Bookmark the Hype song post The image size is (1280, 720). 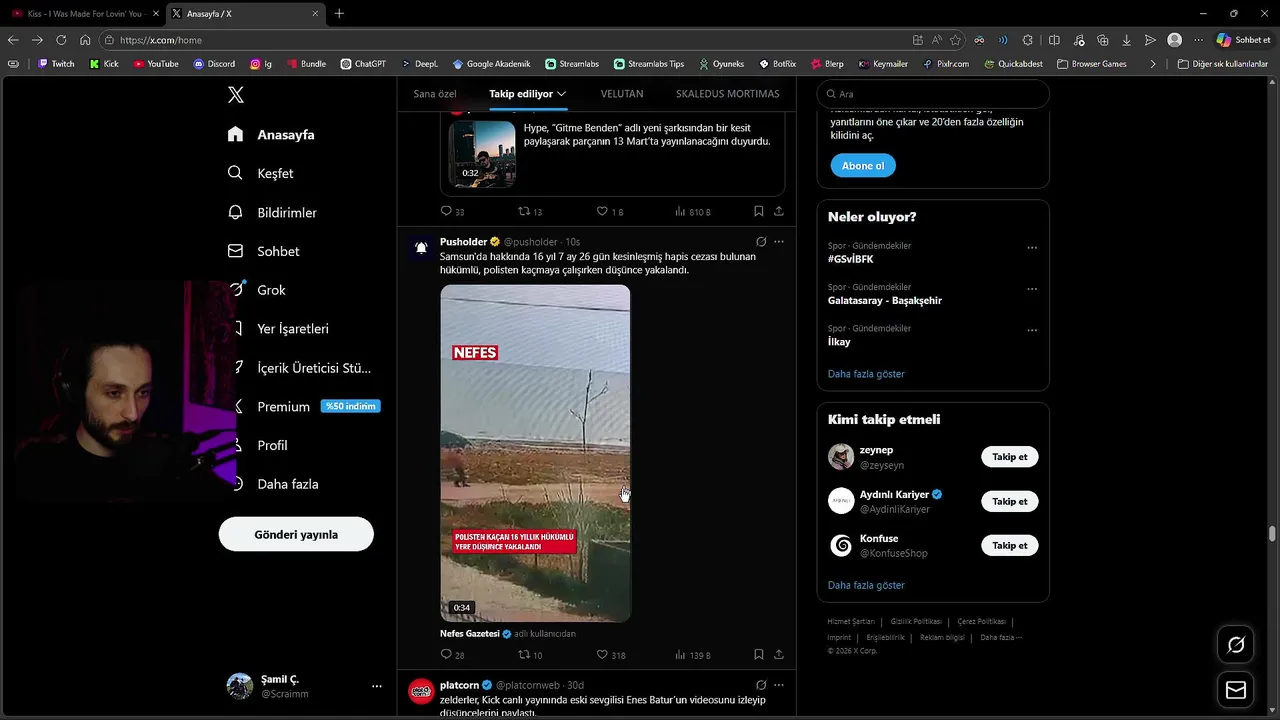pyautogui.click(x=759, y=211)
